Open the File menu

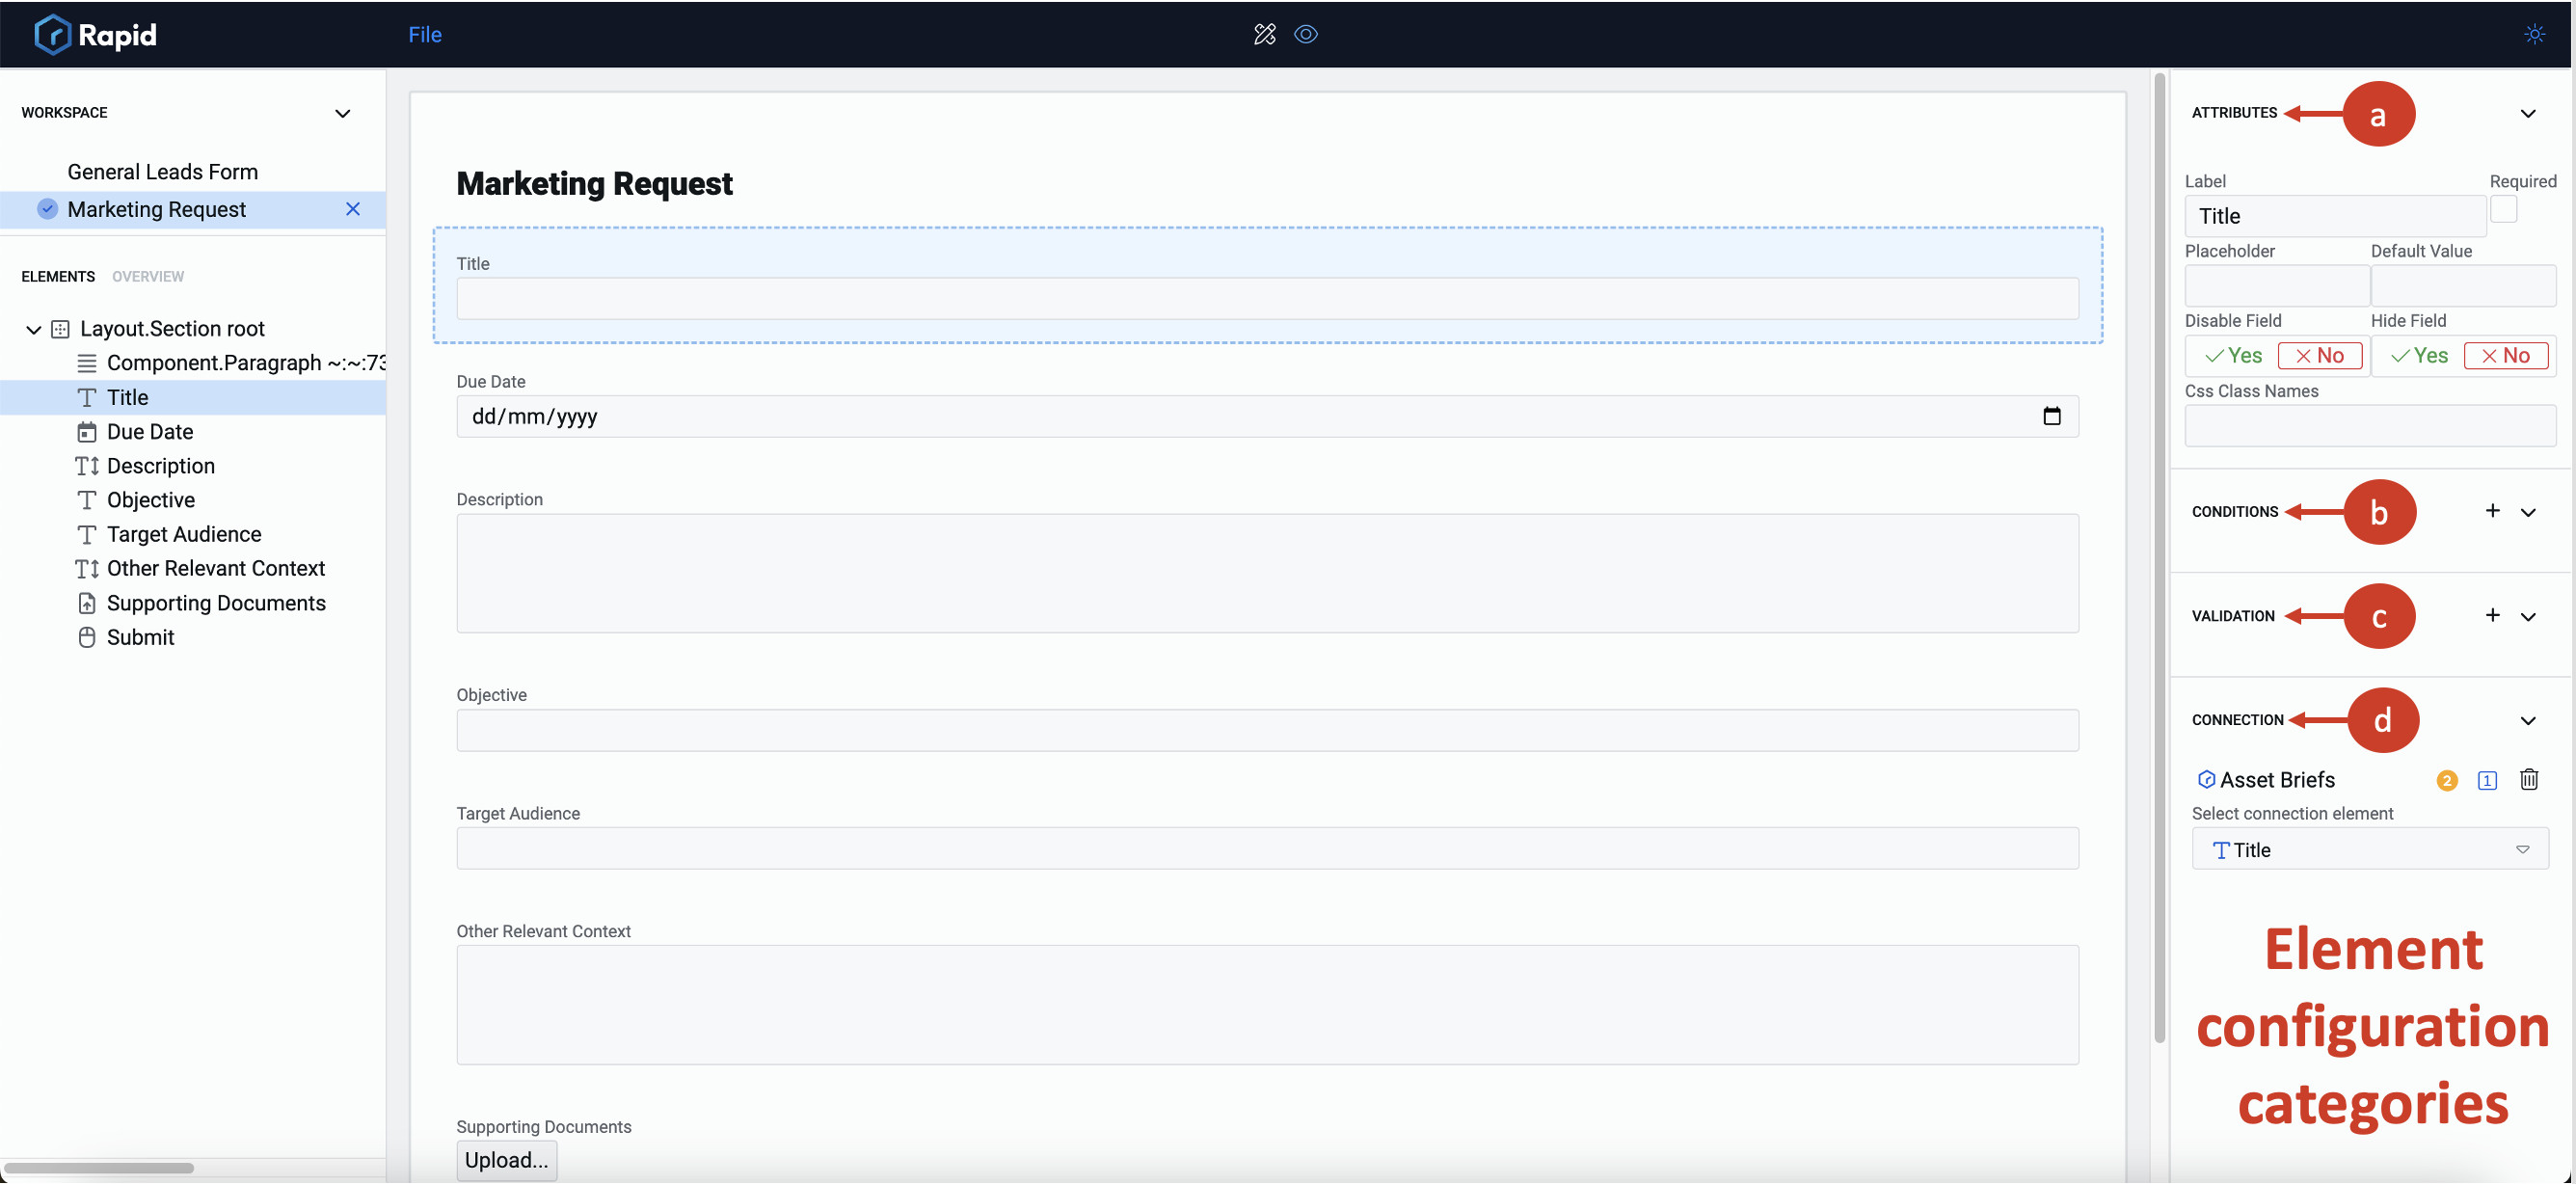(x=424, y=33)
